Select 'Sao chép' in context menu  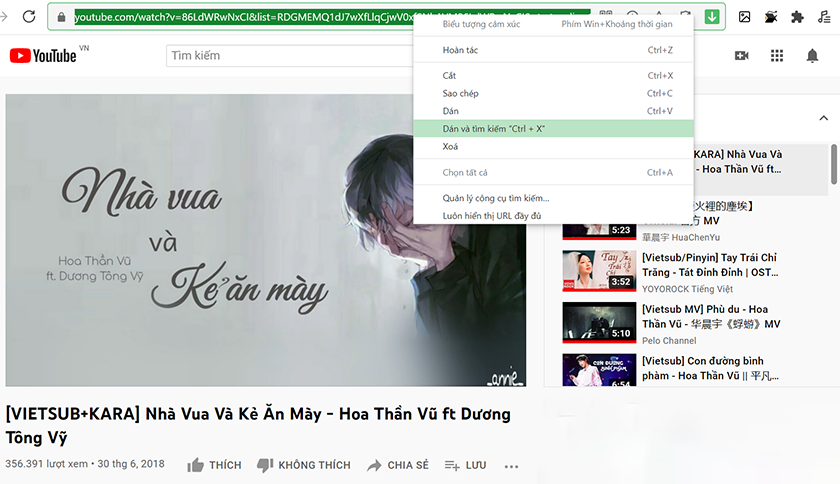pos(461,93)
